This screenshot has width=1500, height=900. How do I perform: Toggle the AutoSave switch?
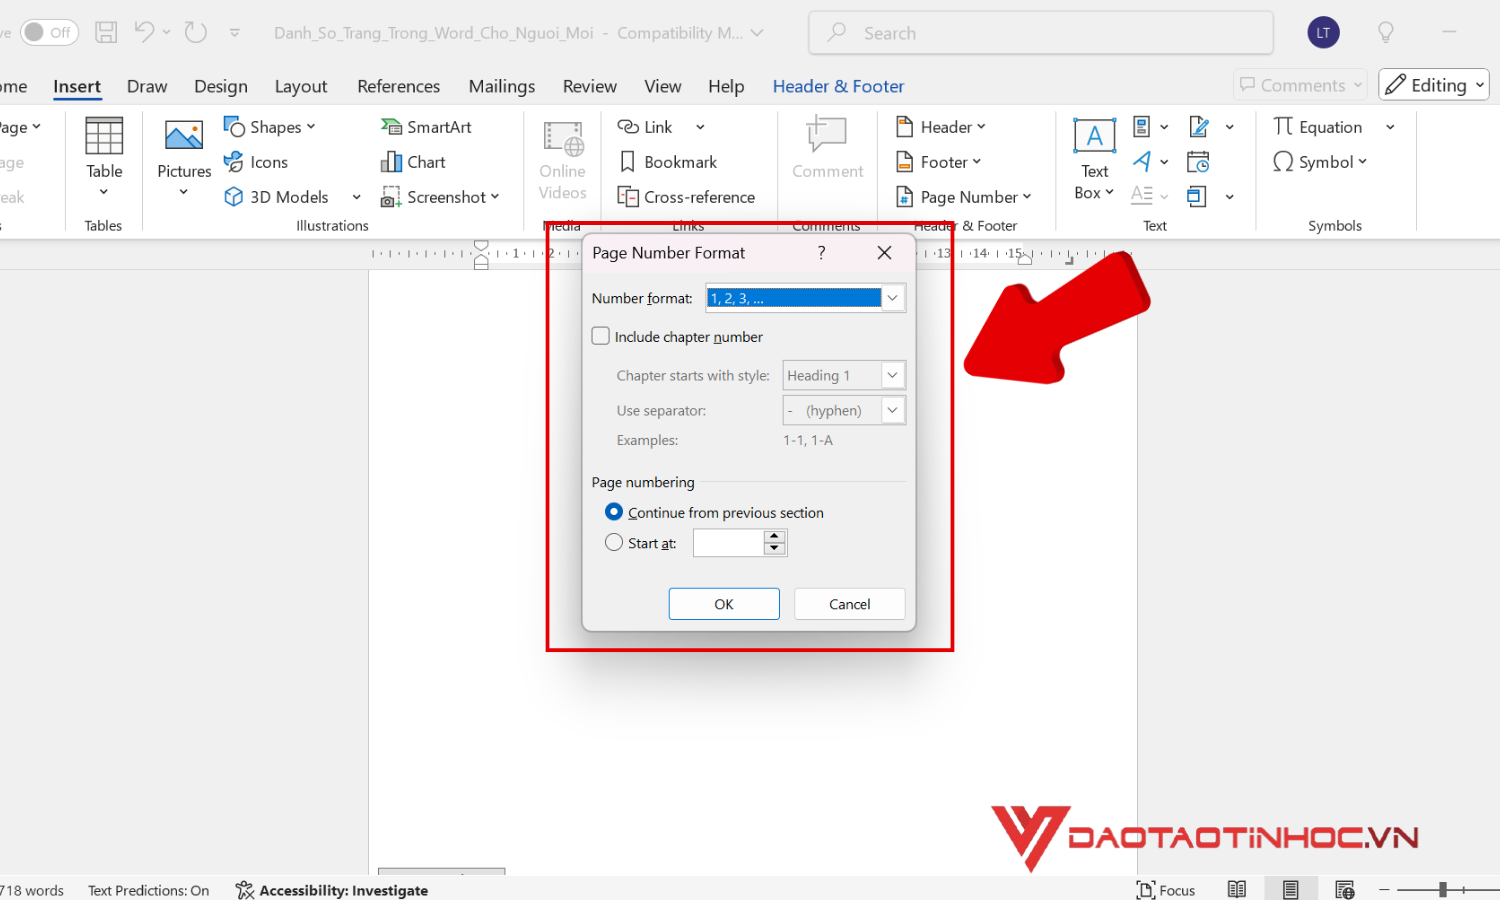(x=49, y=32)
